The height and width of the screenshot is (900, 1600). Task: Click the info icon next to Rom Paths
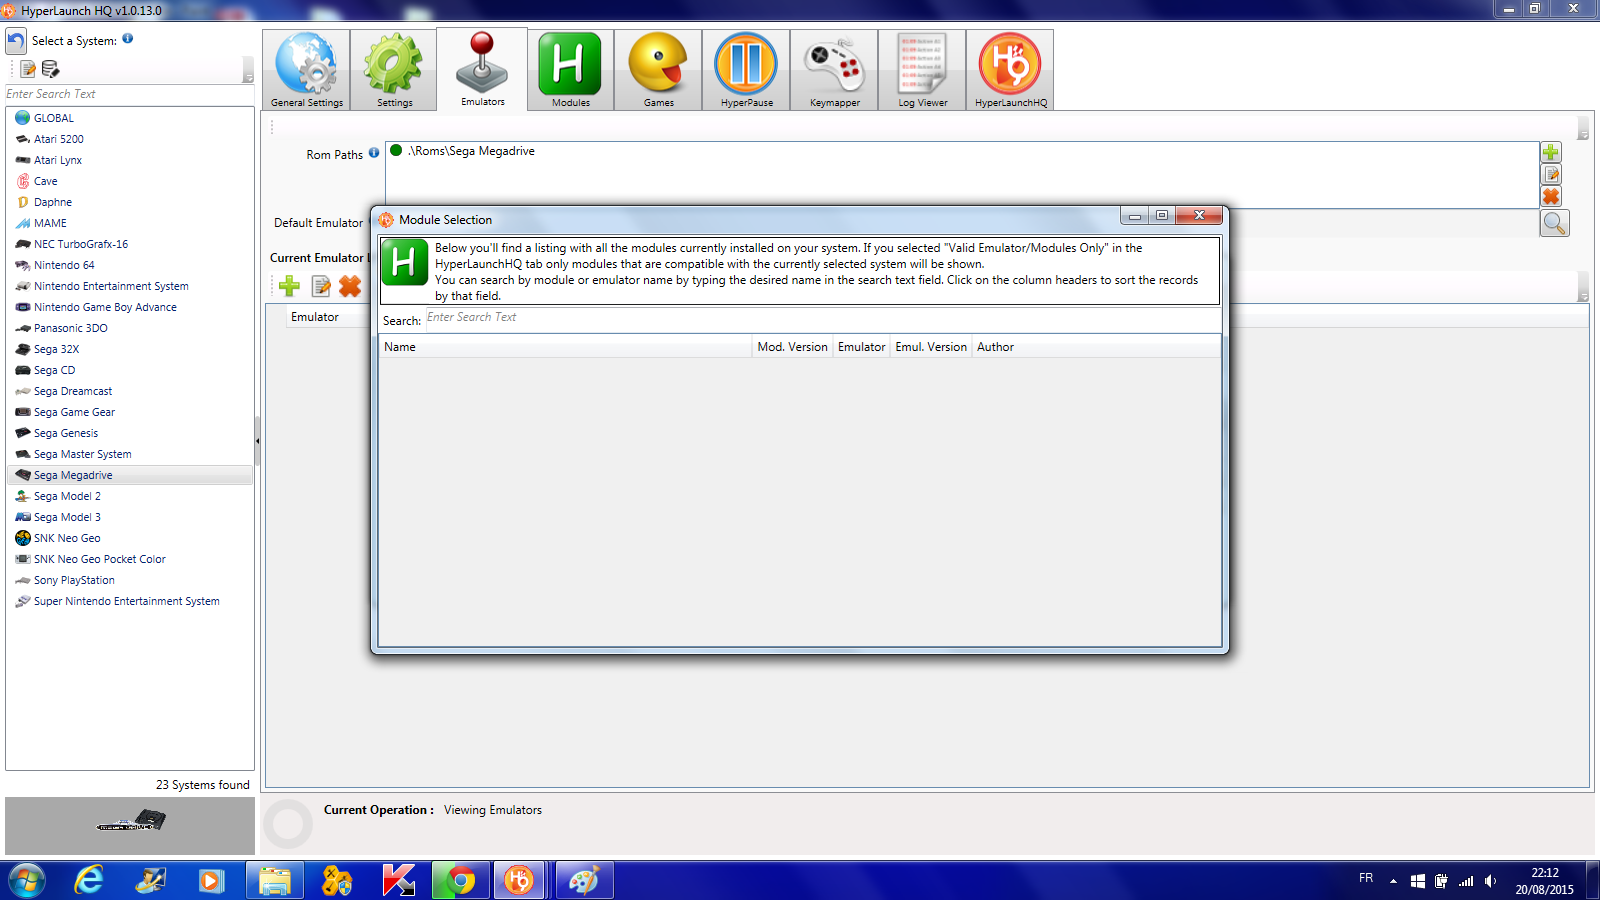point(374,153)
